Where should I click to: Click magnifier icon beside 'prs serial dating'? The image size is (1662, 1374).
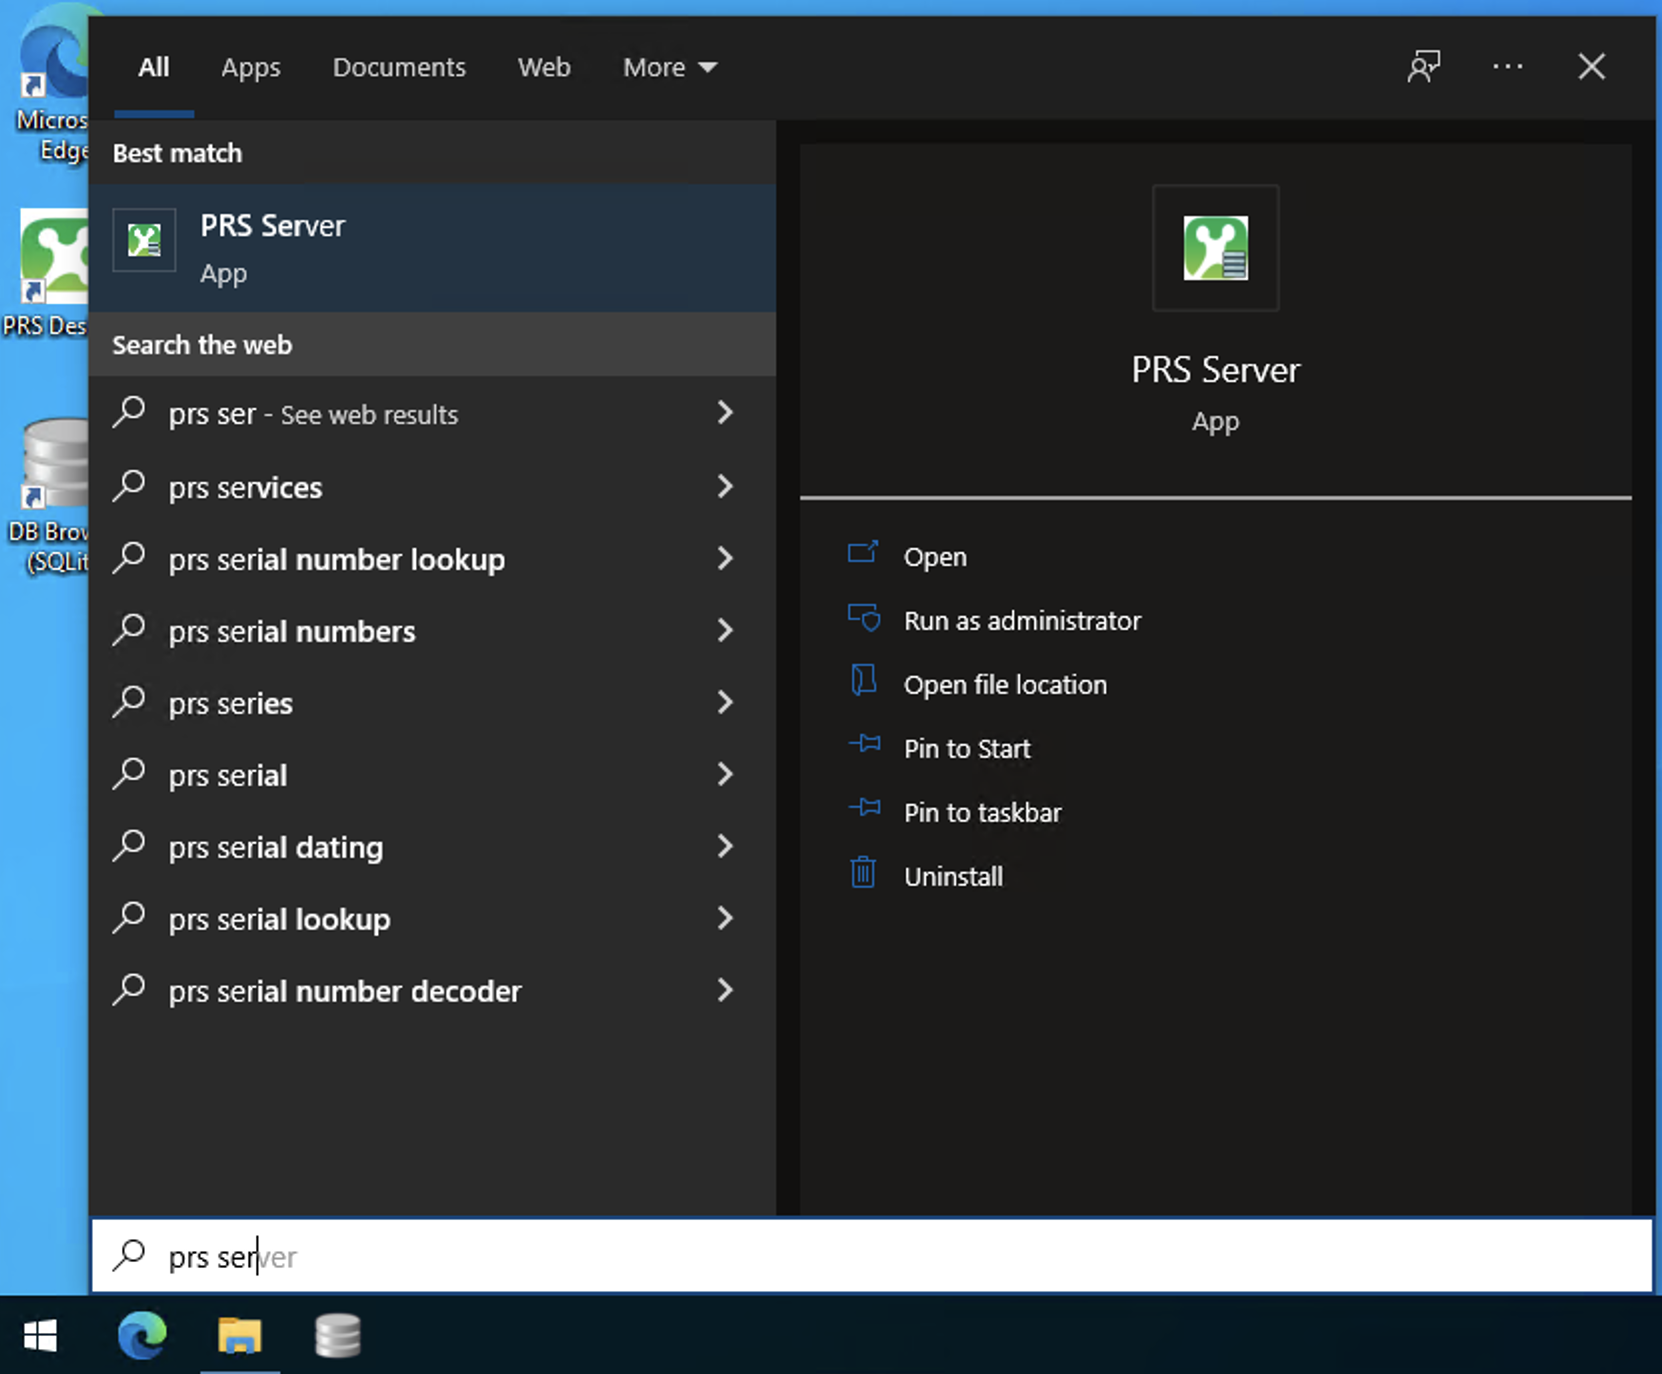(x=130, y=846)
